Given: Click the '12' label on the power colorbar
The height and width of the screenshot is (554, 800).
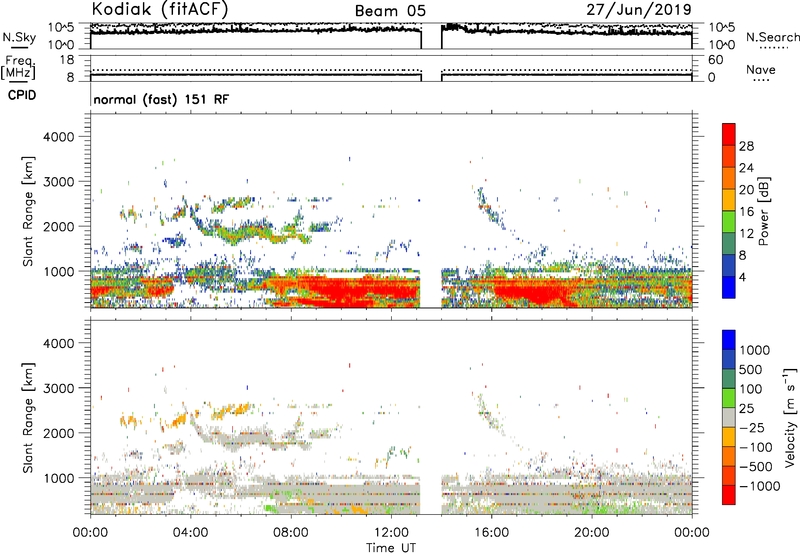Looking at the screenshot, I should pyautogui.click(x=746, y=234).
